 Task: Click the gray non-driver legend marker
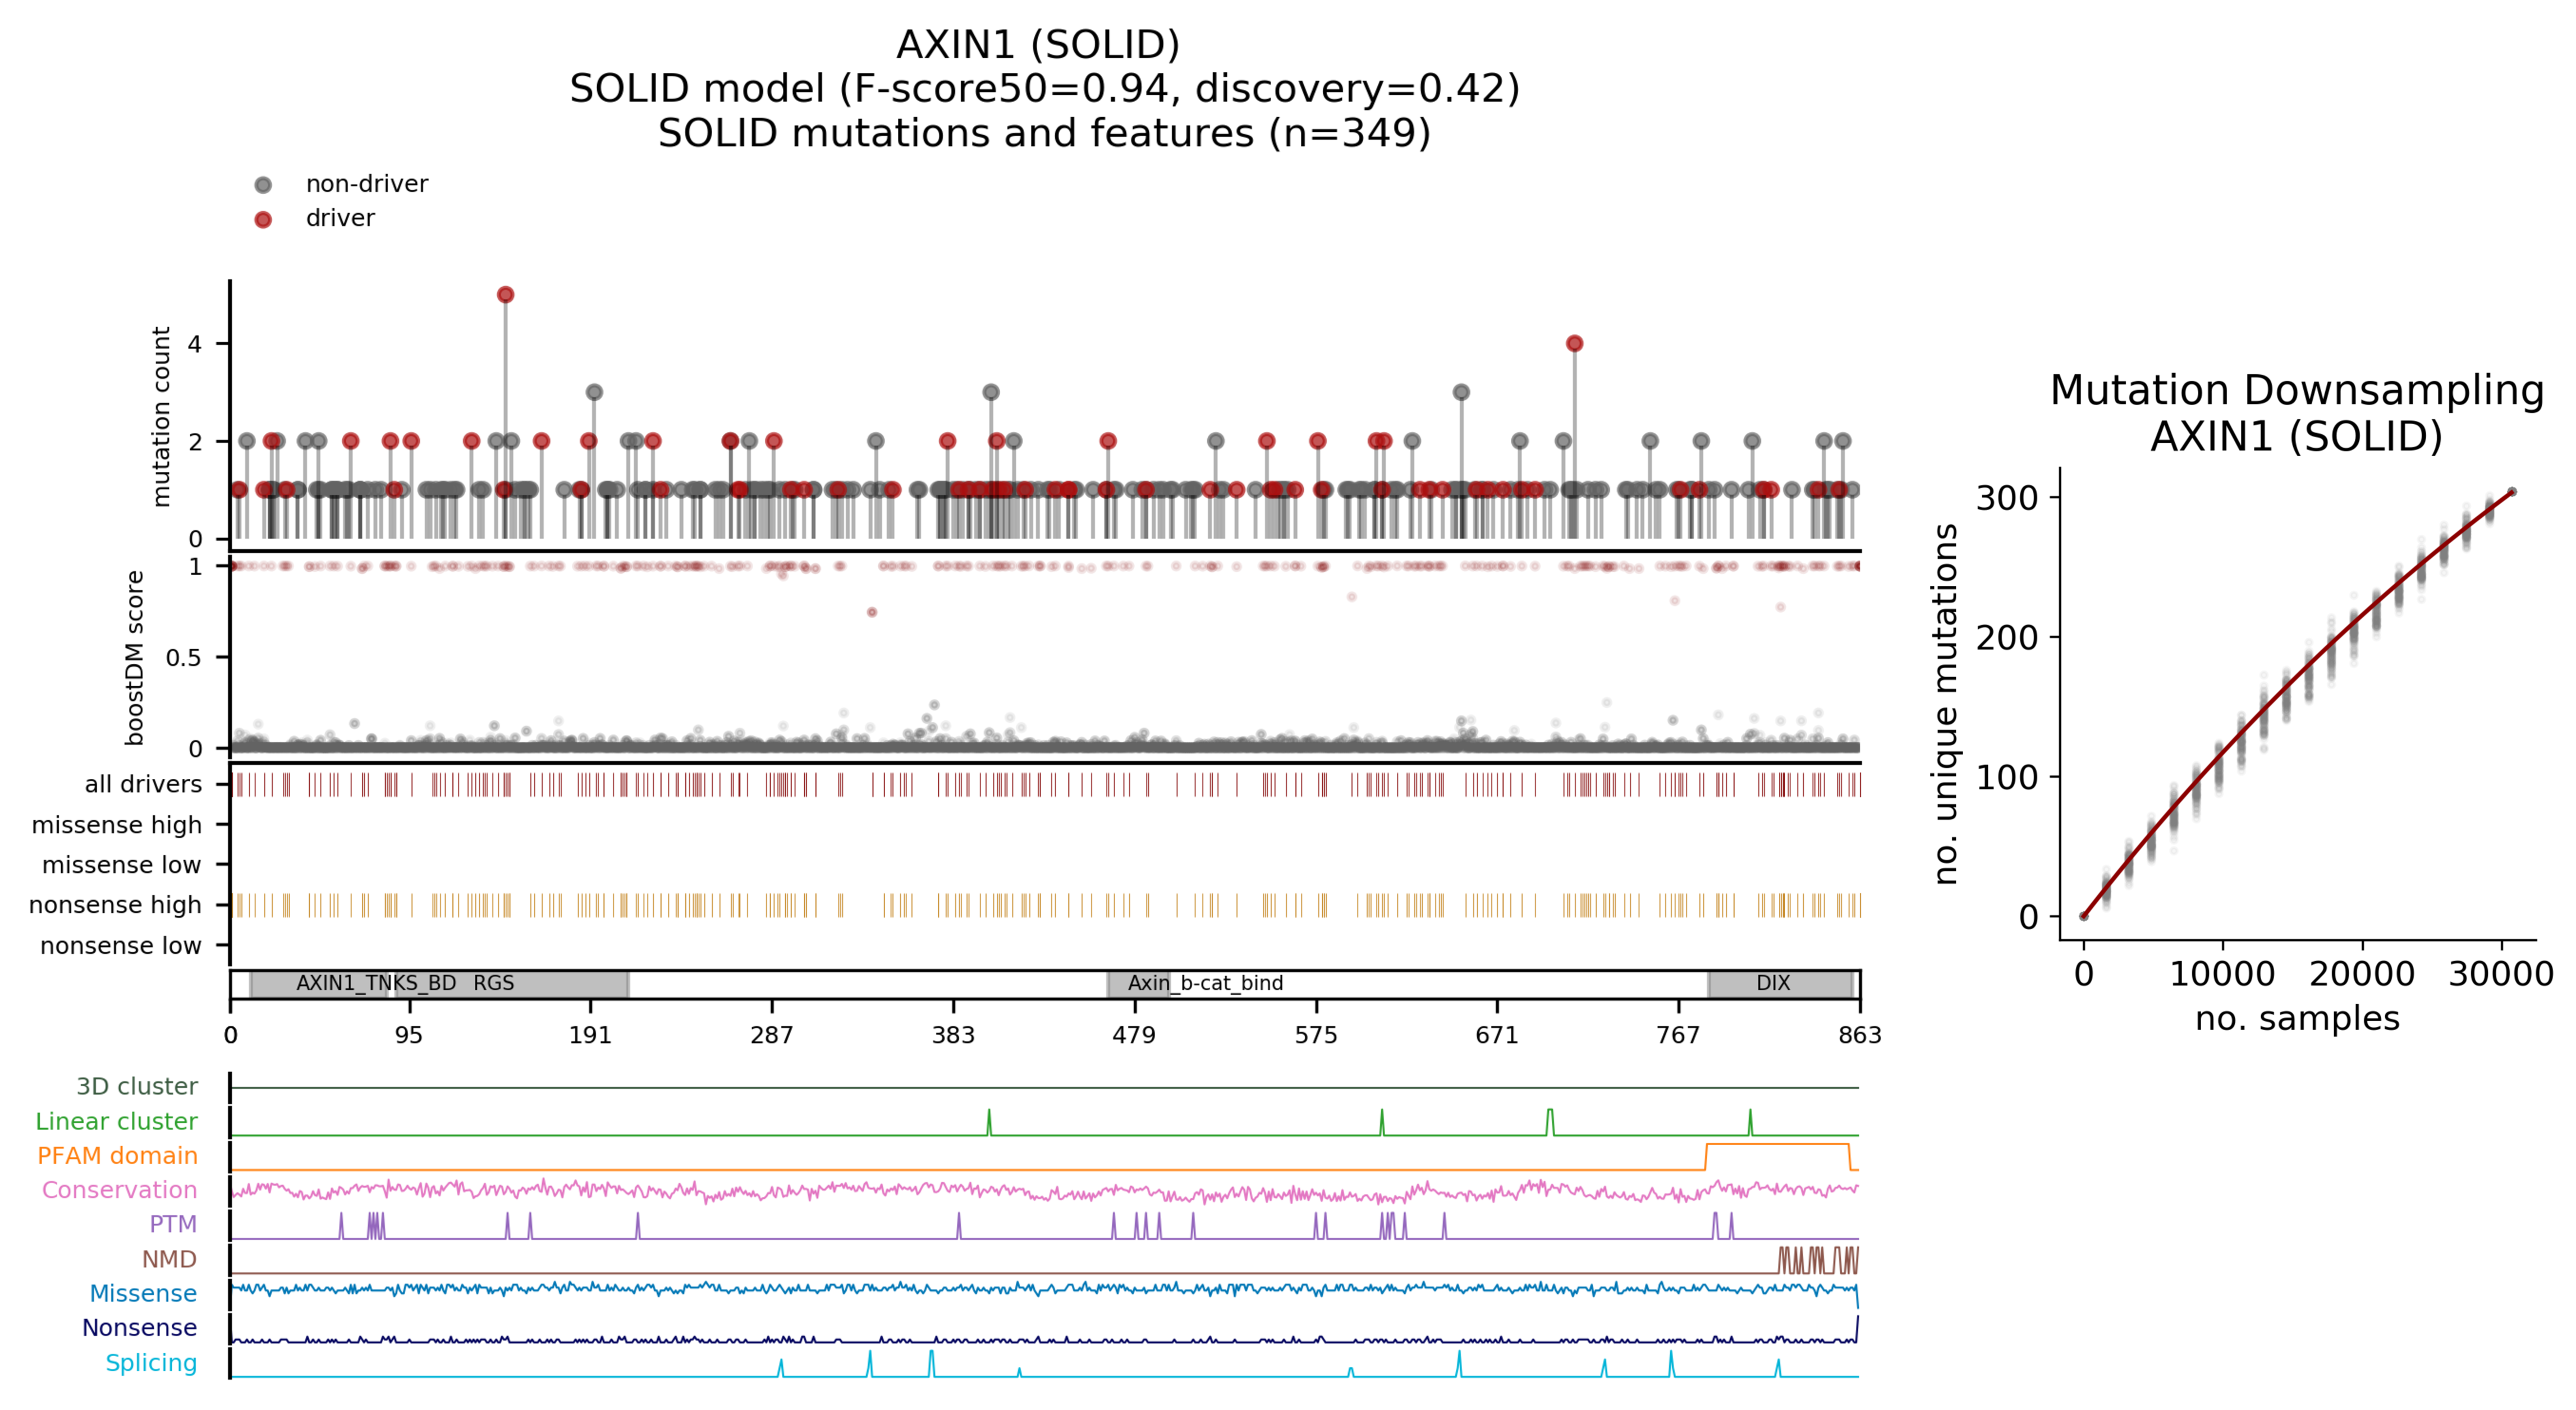point(263,185)
